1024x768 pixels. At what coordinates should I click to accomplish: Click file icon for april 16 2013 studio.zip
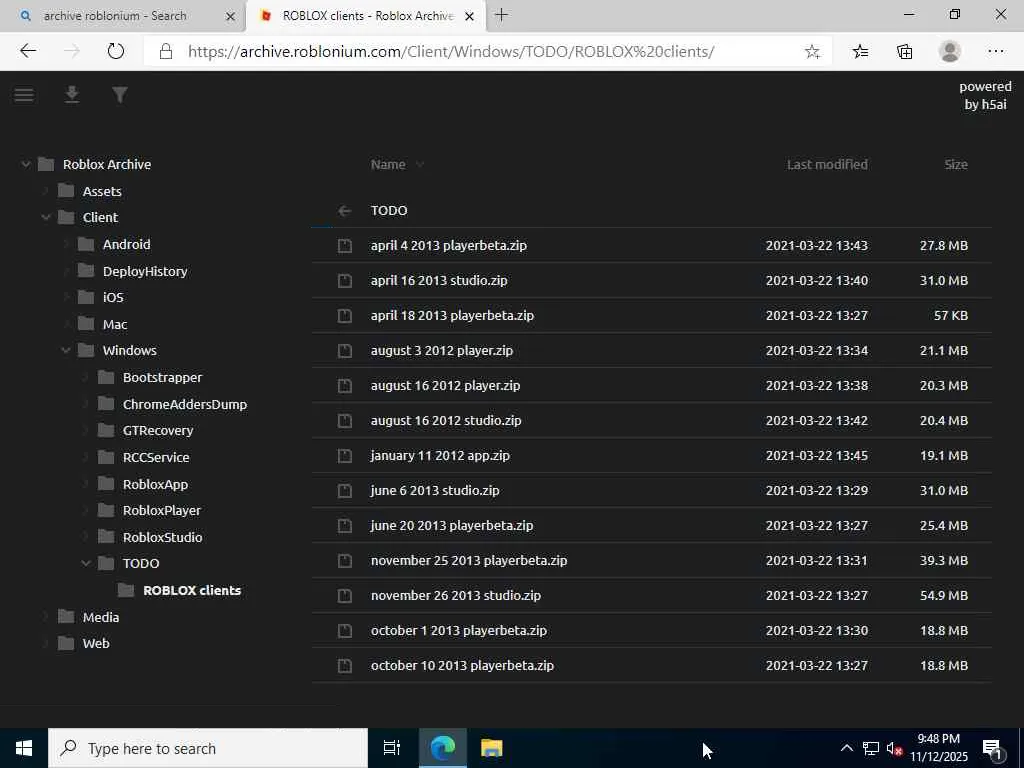click(x=344, y=281)
